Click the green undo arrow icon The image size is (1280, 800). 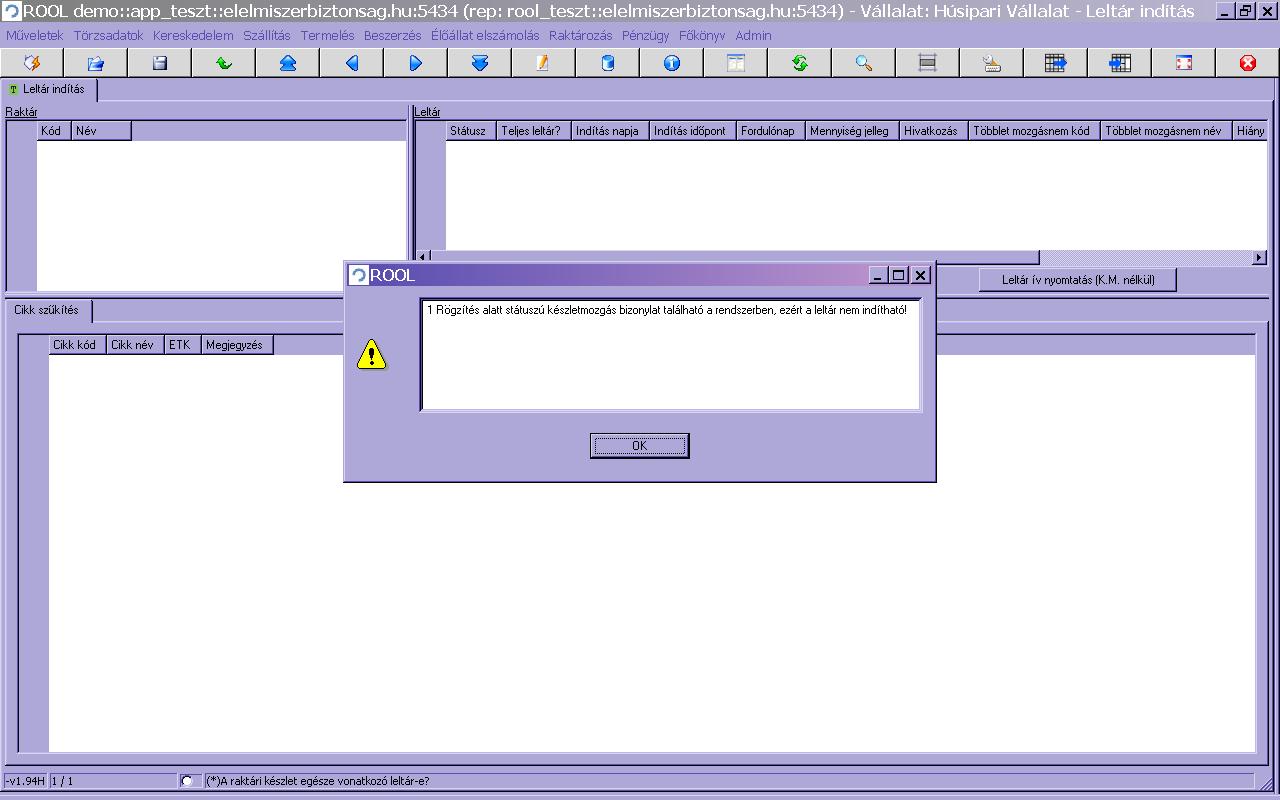click(x=224, y=63)
